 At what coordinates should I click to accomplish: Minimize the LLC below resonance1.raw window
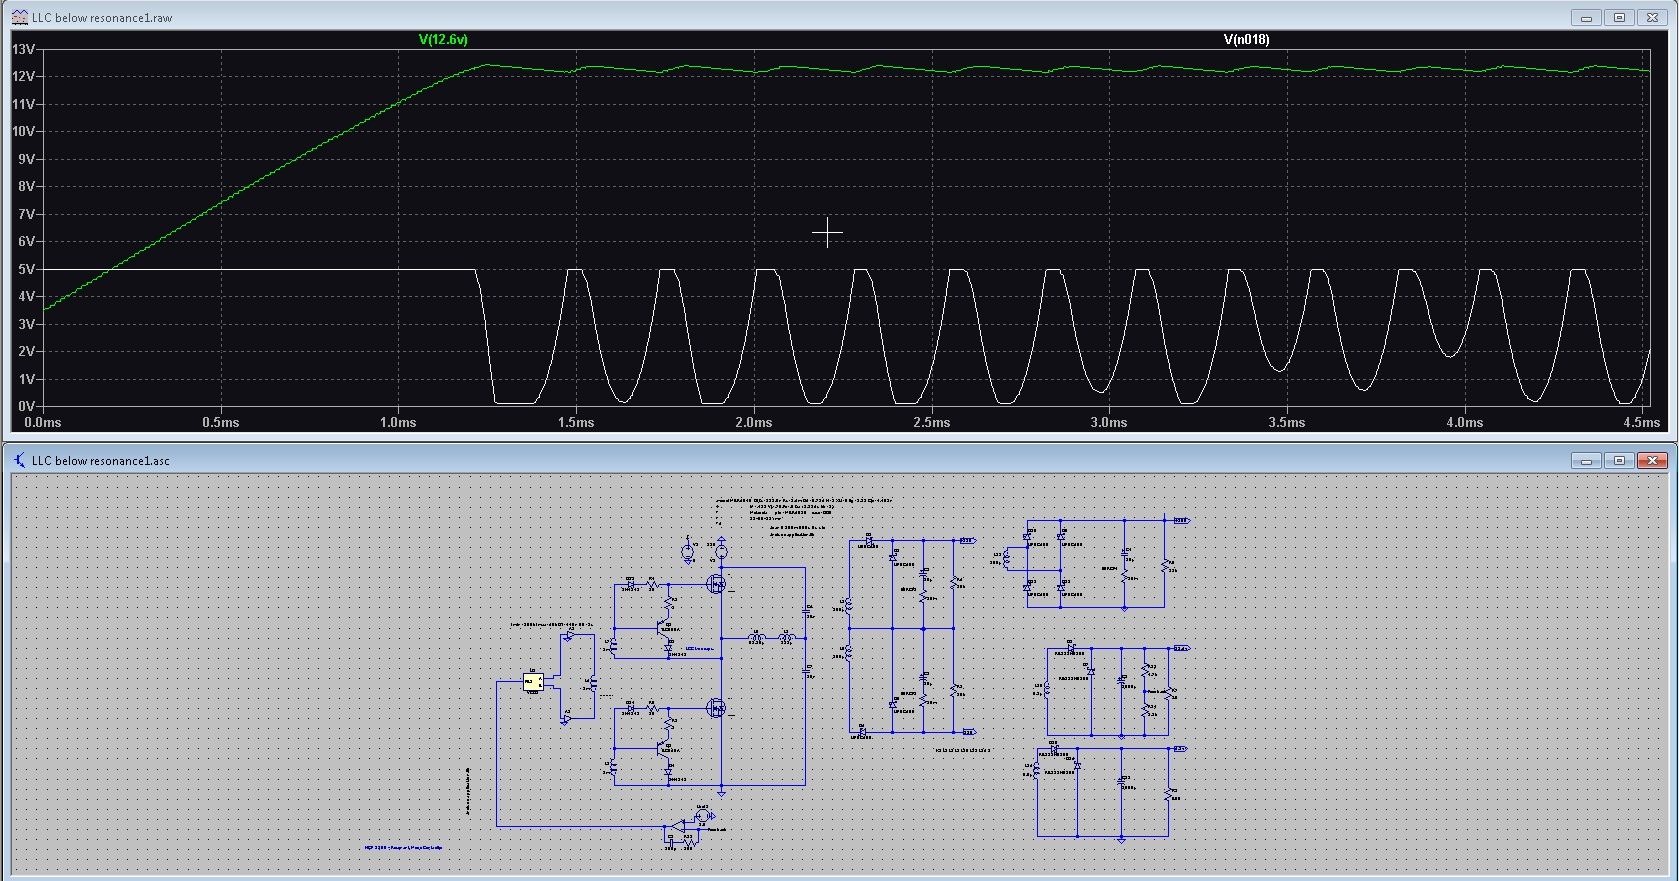point(1586,17)
